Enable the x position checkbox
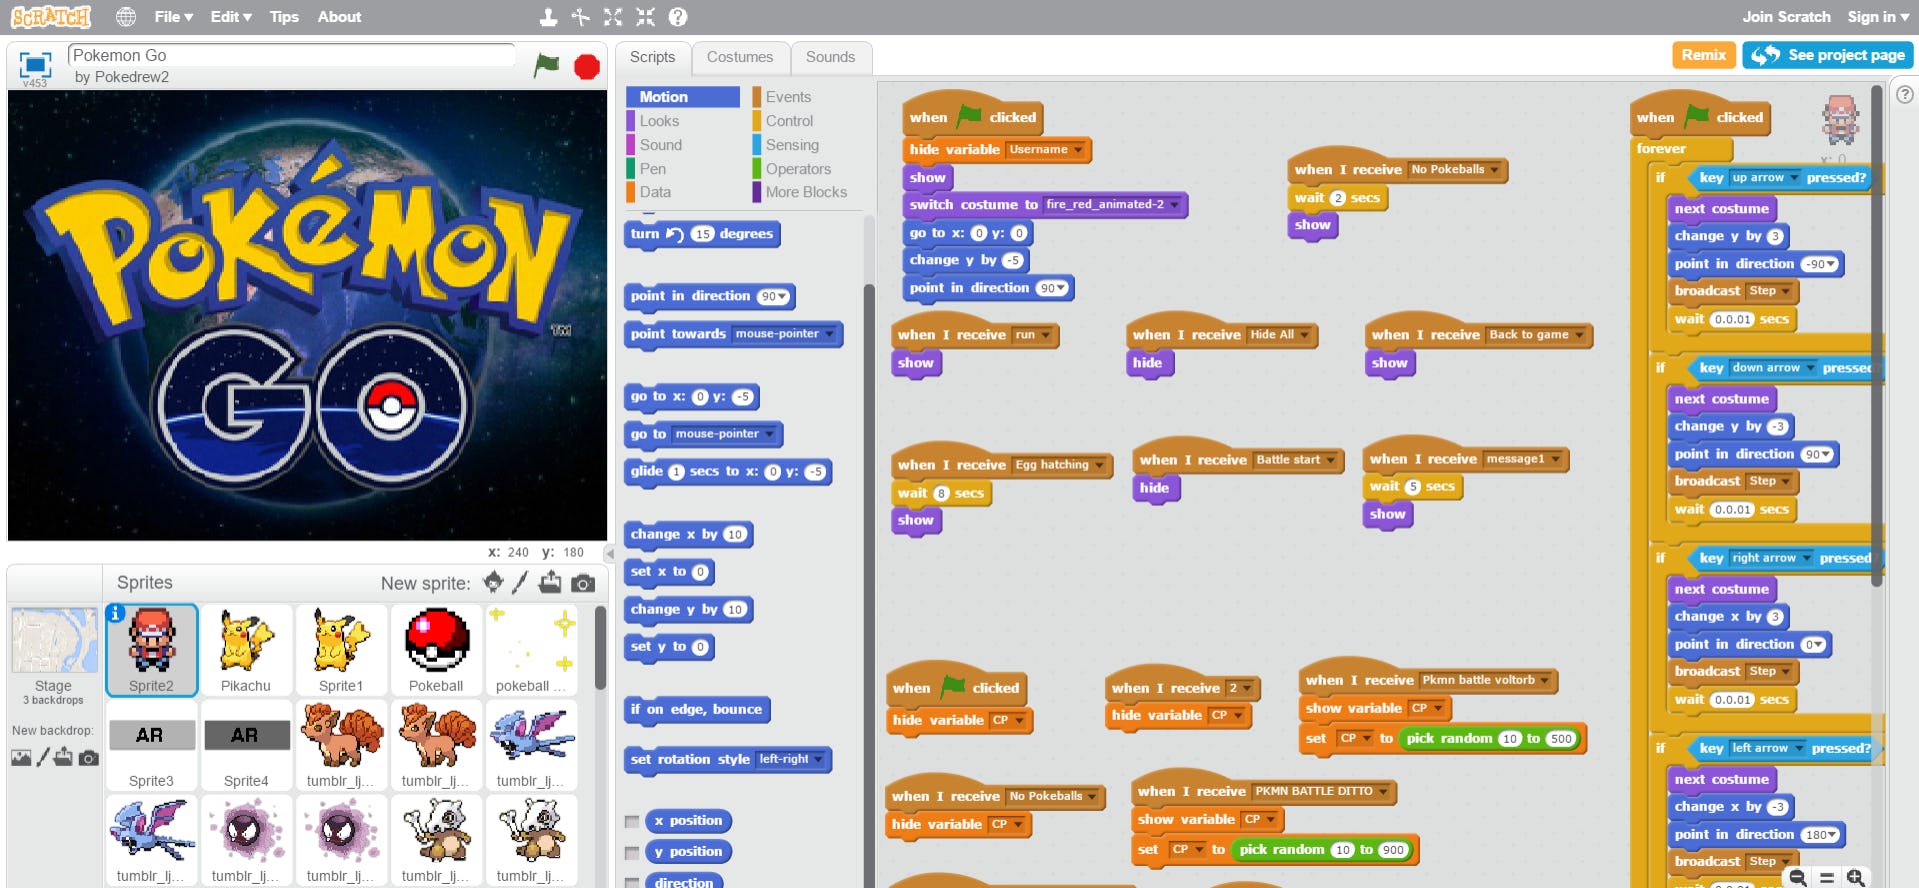 (632, 822)
